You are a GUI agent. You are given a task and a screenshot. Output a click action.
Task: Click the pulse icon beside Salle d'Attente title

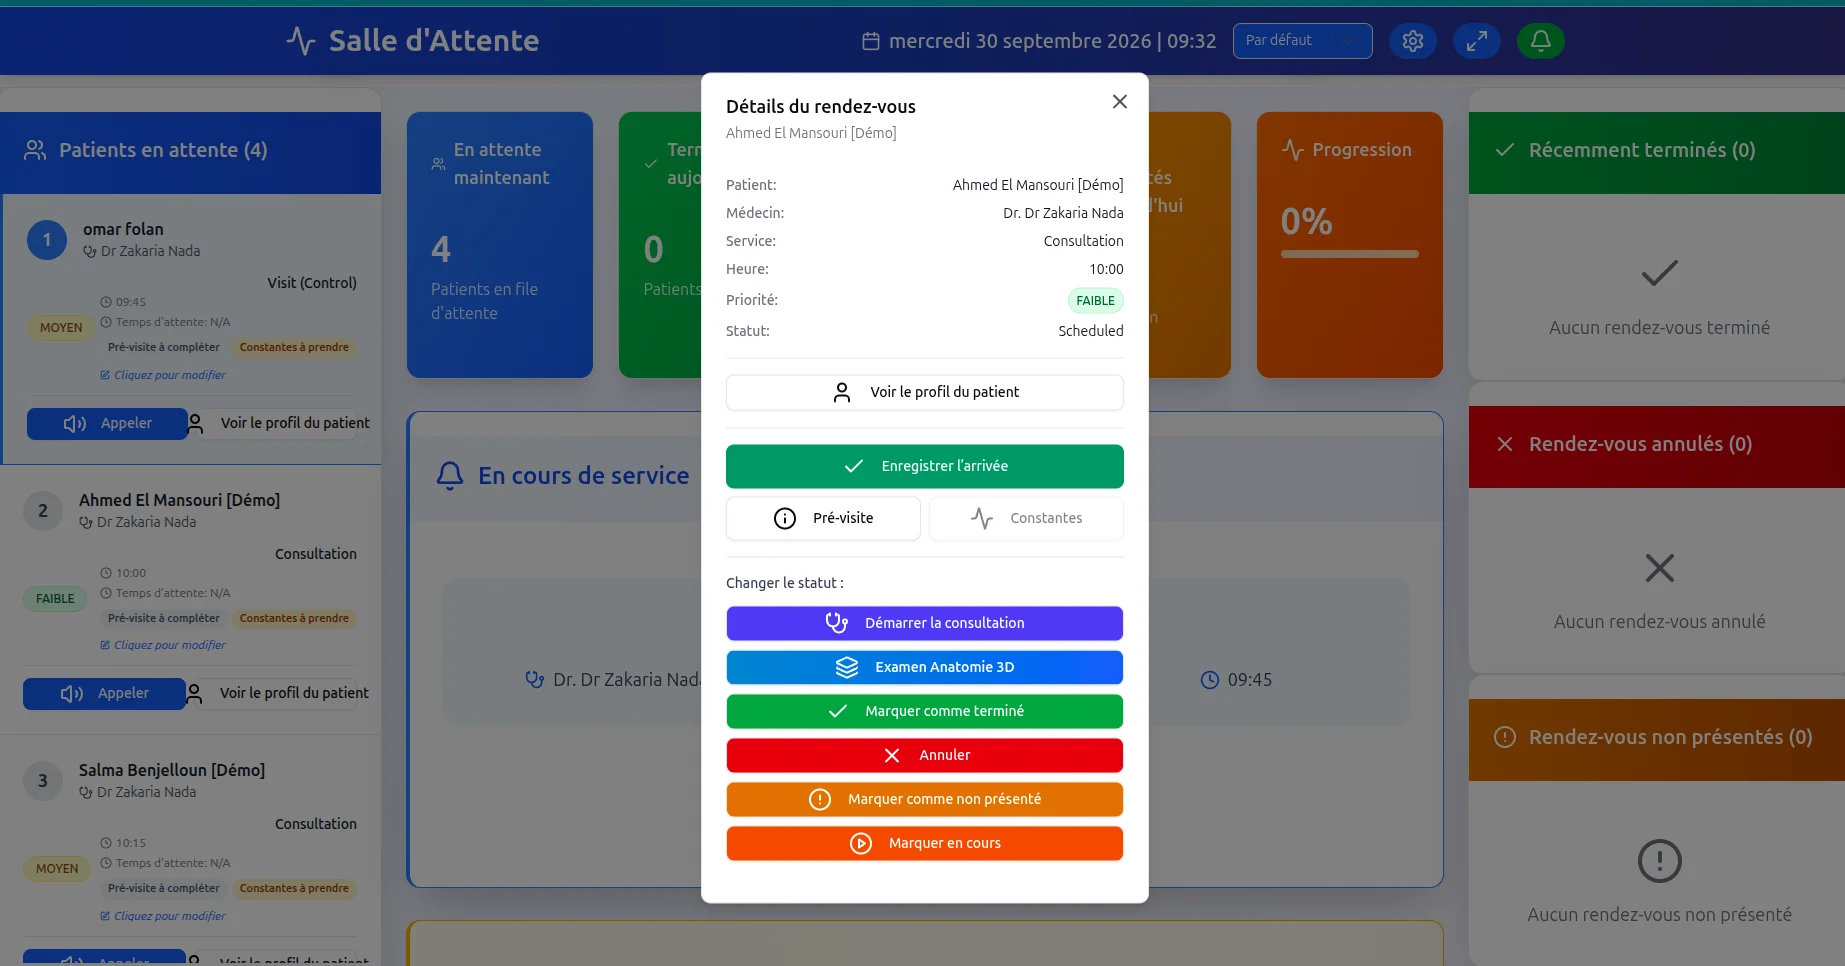pyautogui.click(x=301, y=40)
